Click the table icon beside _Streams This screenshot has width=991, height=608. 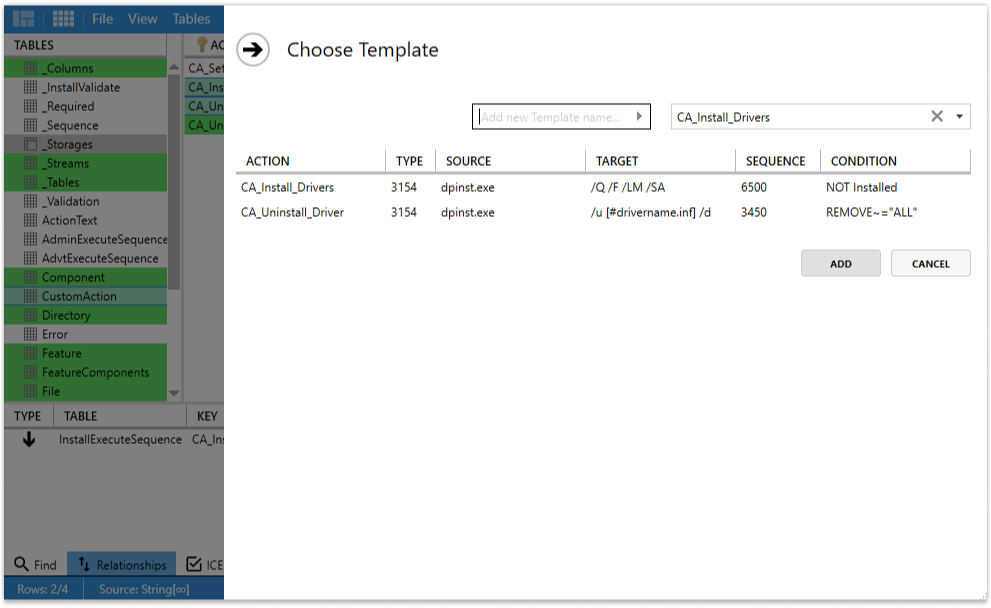click(x=30, y=163)
